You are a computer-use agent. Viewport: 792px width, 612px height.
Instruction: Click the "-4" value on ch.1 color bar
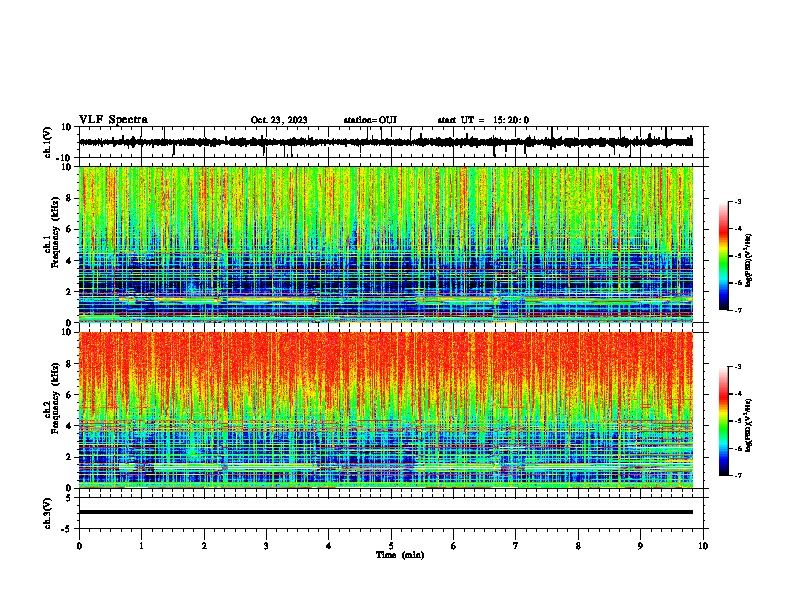[737, 229]
